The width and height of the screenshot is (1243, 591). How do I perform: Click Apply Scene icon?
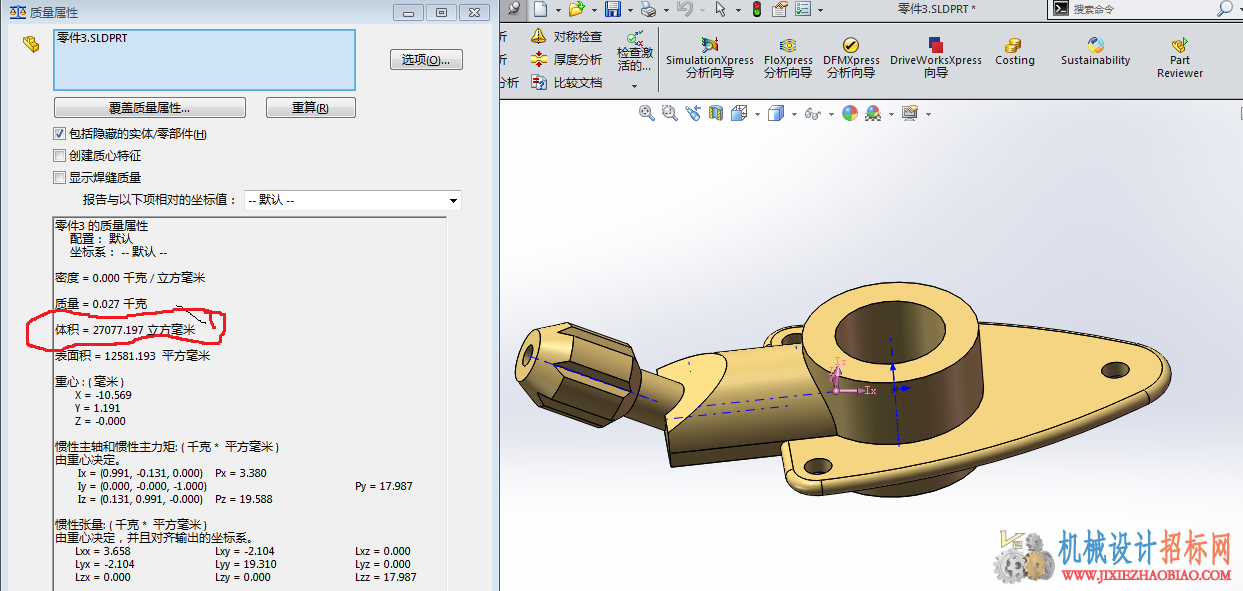873,114
